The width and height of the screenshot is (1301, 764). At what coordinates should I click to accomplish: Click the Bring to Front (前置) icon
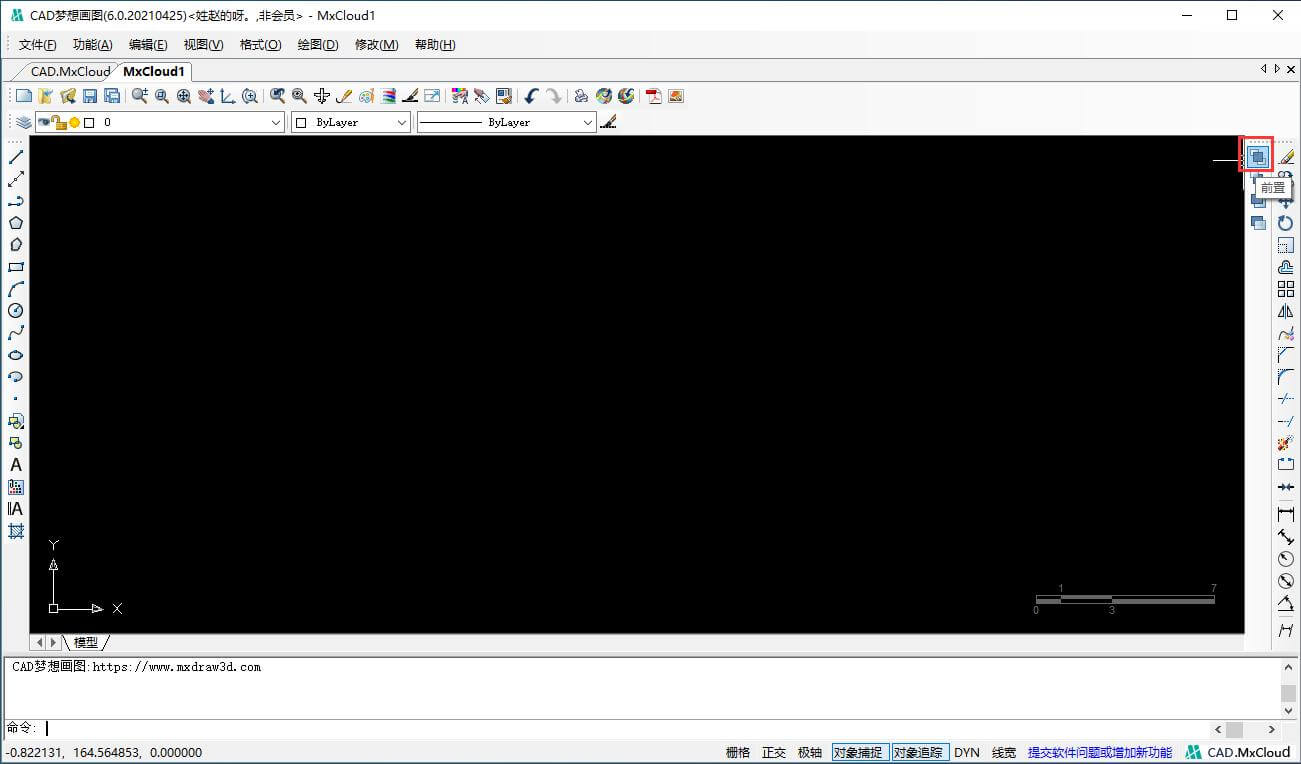pos(1258,156)
